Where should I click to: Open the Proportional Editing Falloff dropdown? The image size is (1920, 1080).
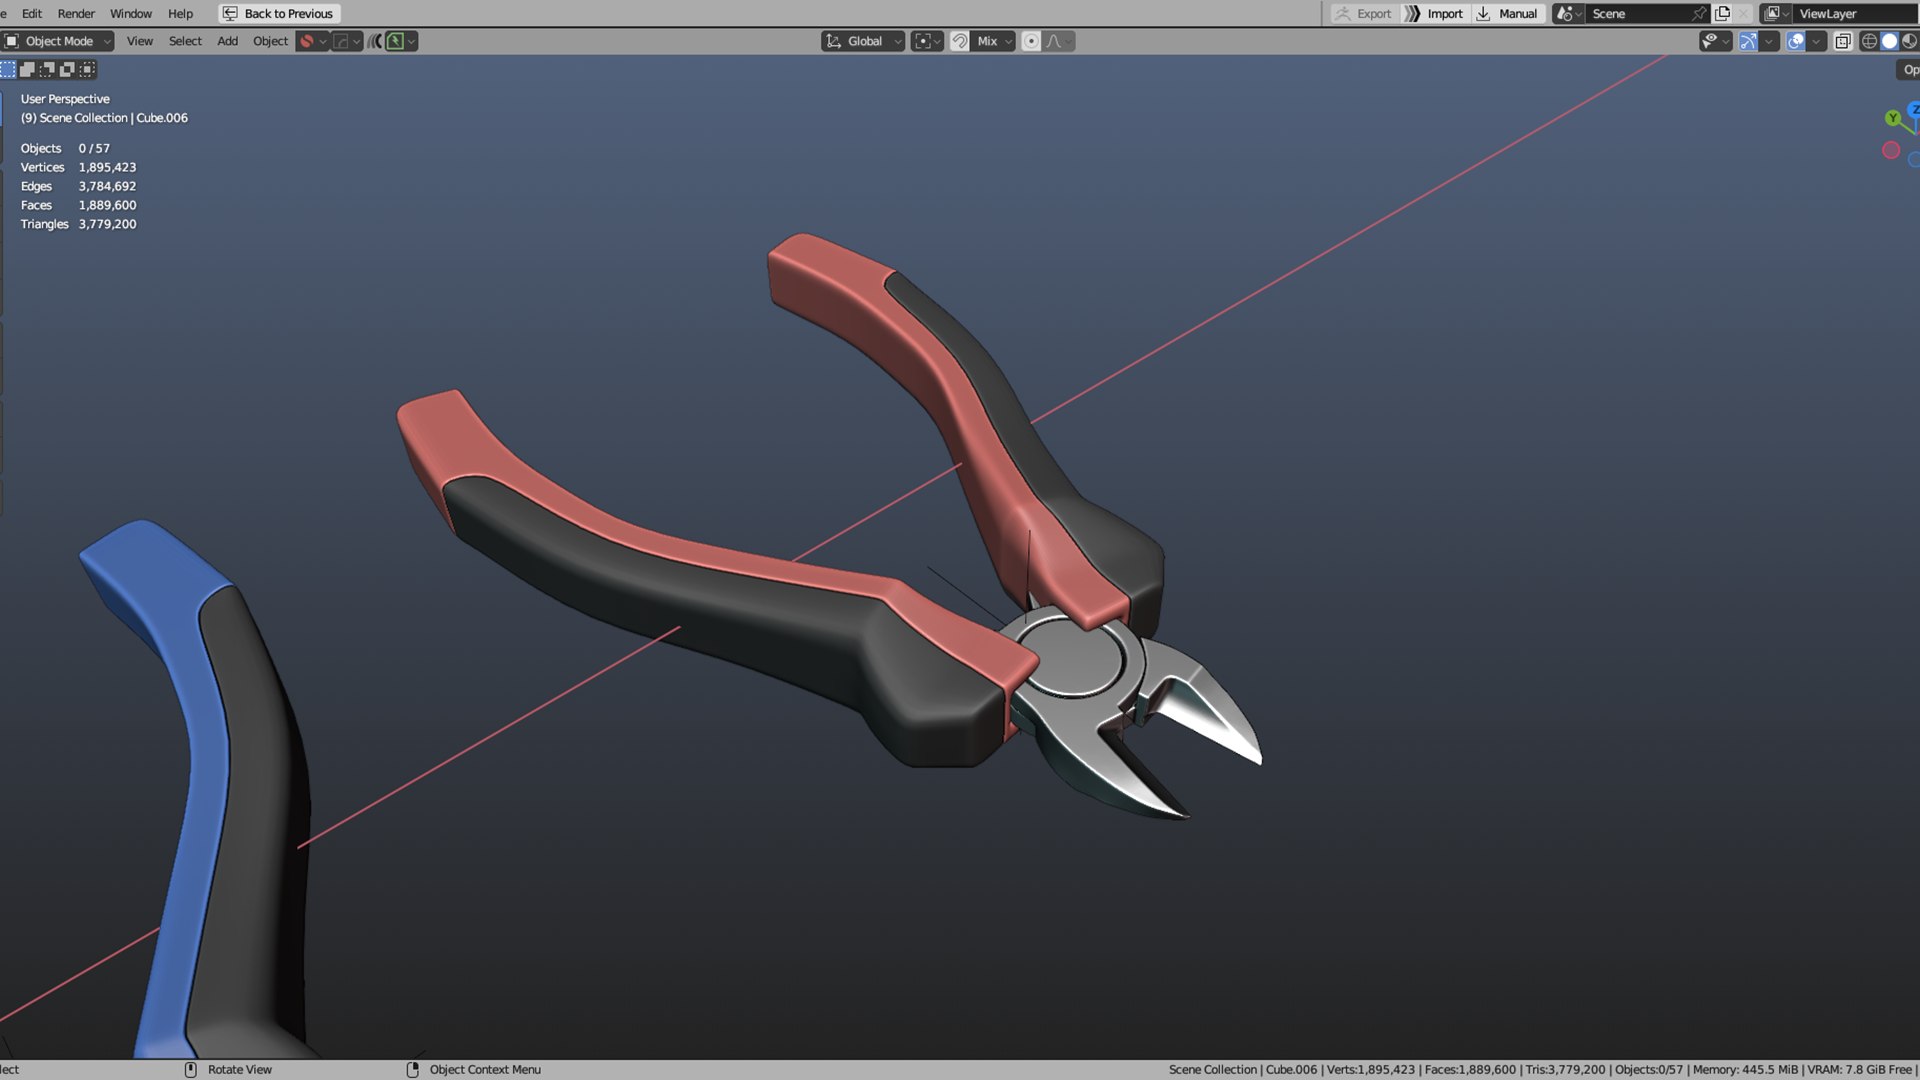coord(1059,41)
